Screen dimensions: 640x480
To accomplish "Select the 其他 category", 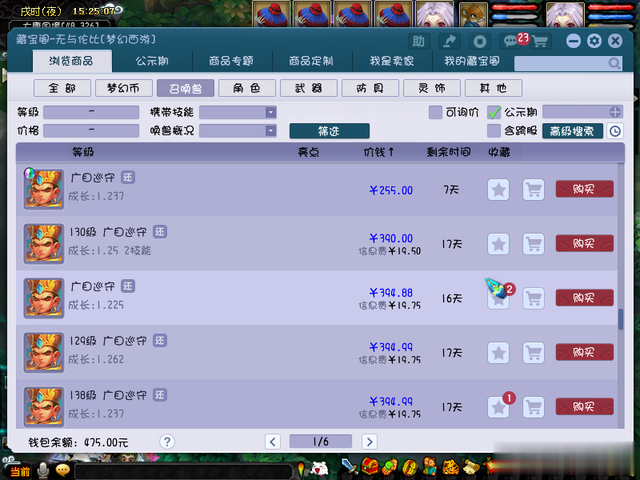I will point(493,88).
